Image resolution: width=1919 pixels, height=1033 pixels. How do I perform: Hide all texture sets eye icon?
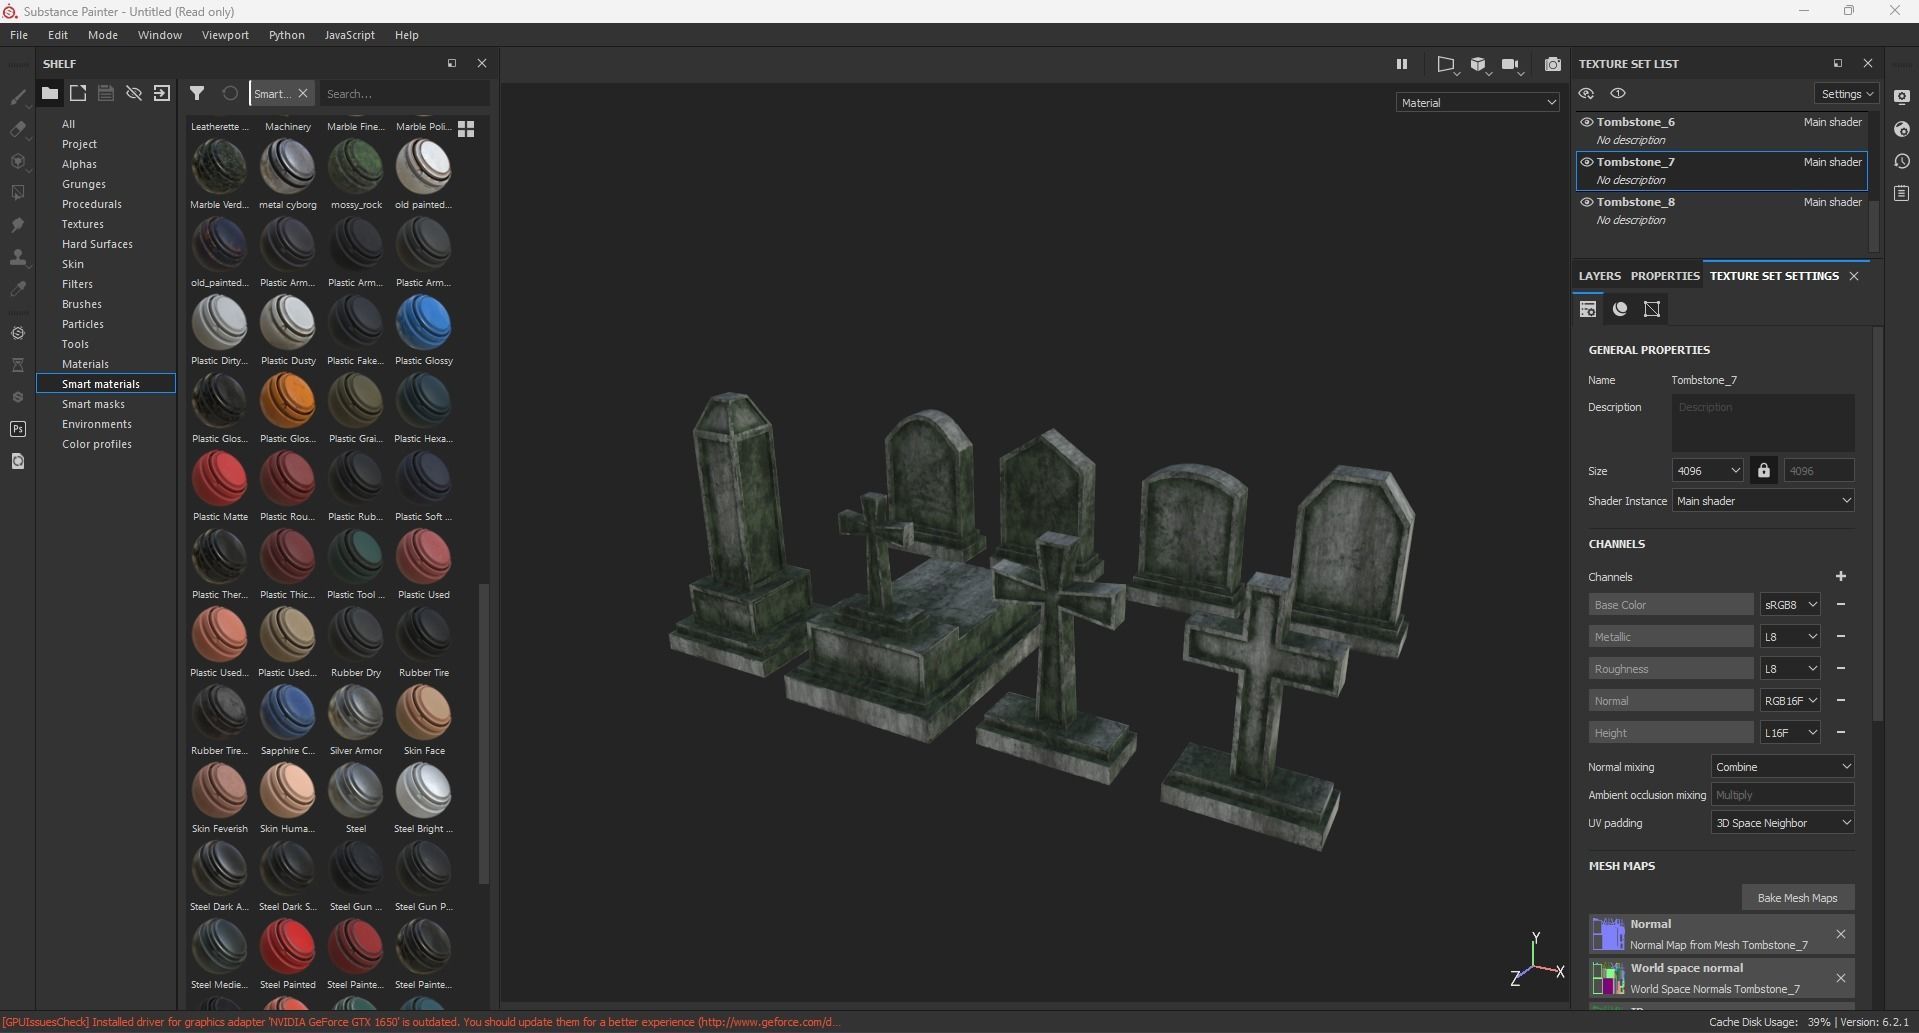[1586, 94]
